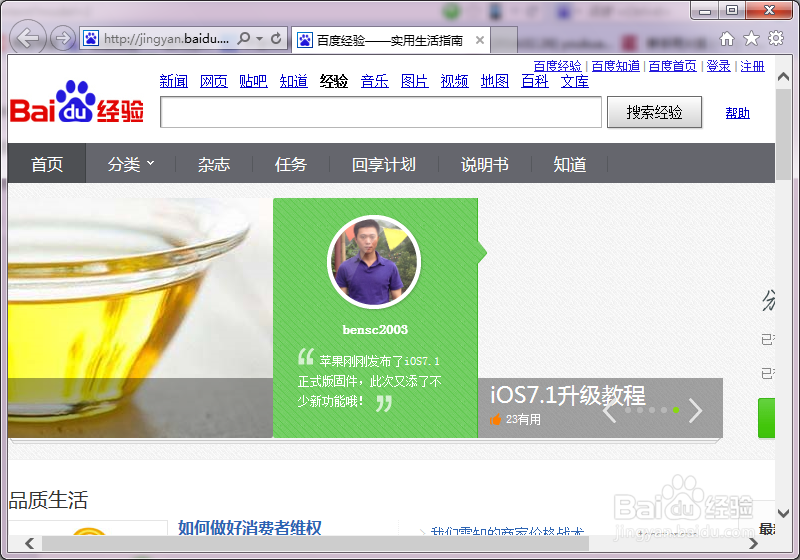Click the vertical scrollbar up arrow
800x560 pixels.
coord(783,77)
